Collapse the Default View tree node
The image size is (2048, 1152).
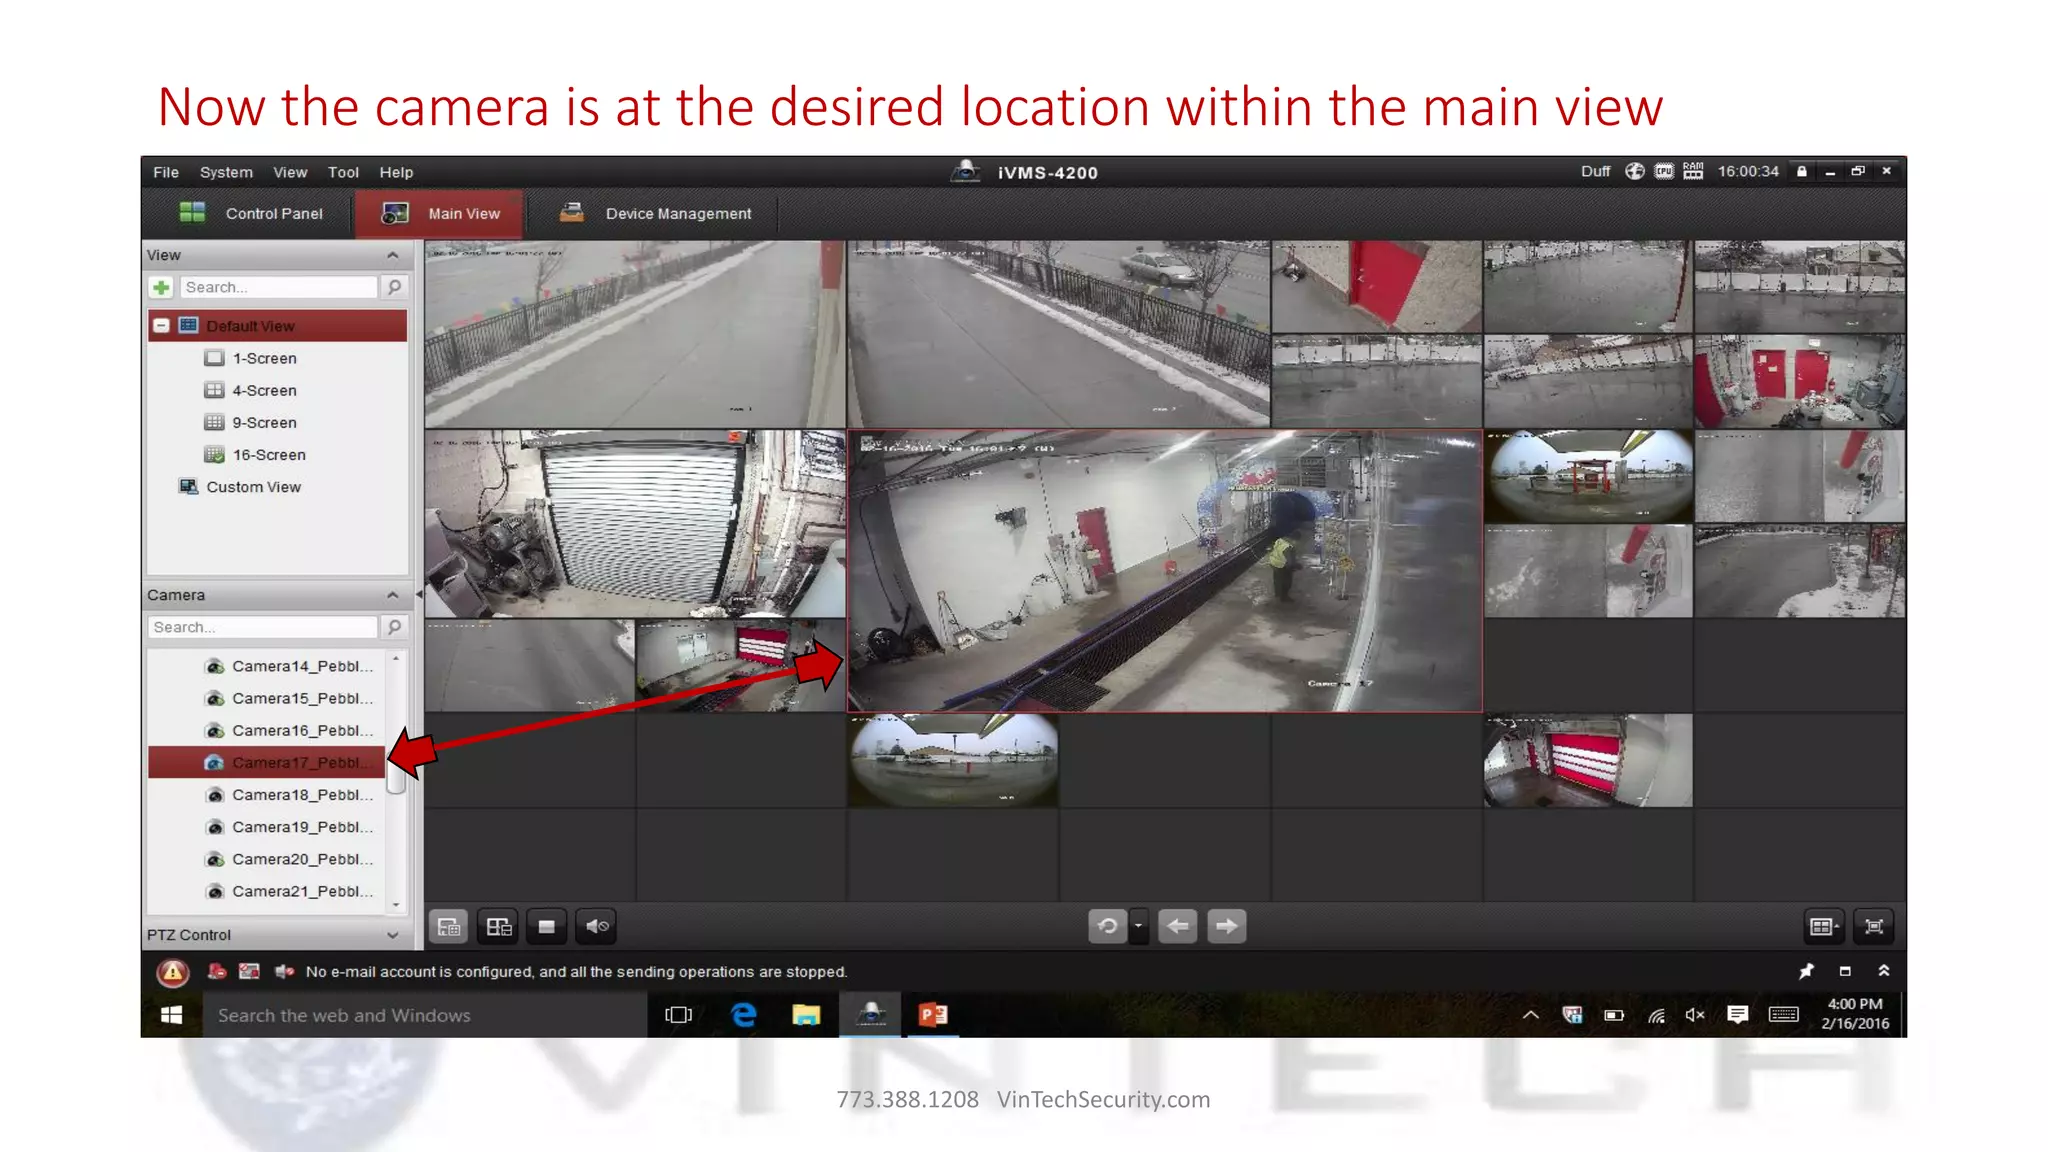coord(161,326)
